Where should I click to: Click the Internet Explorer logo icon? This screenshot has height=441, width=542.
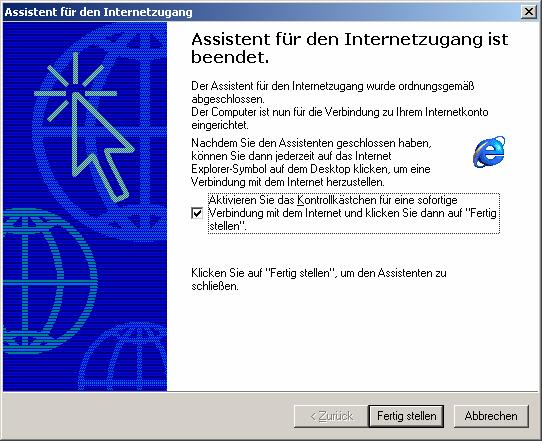click(489, 152)
